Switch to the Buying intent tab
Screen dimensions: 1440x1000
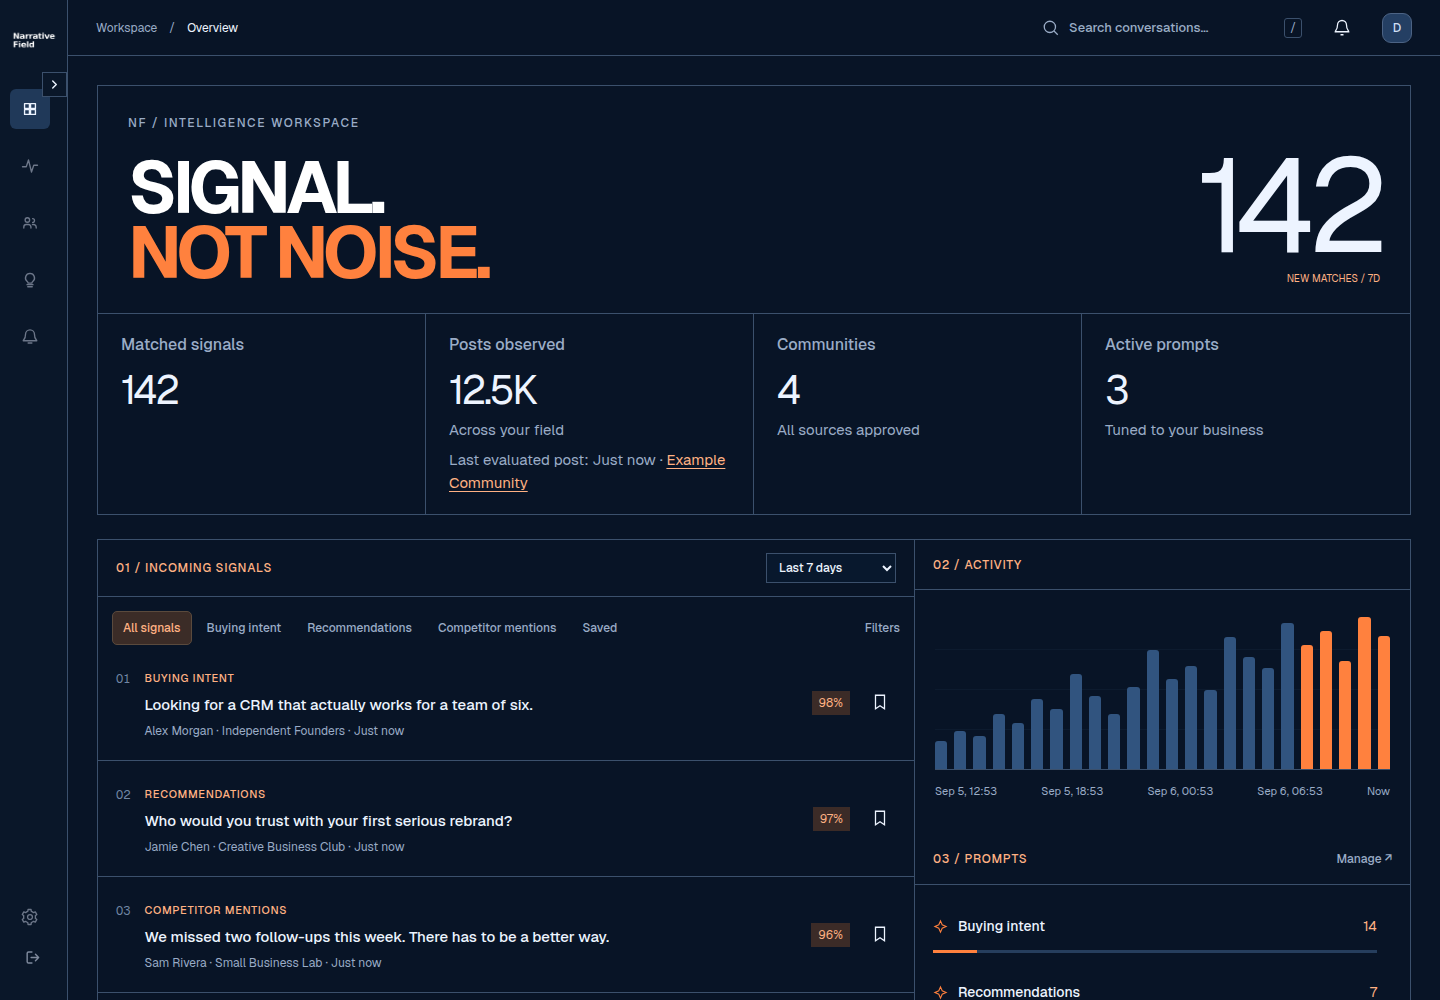(244, 628)
